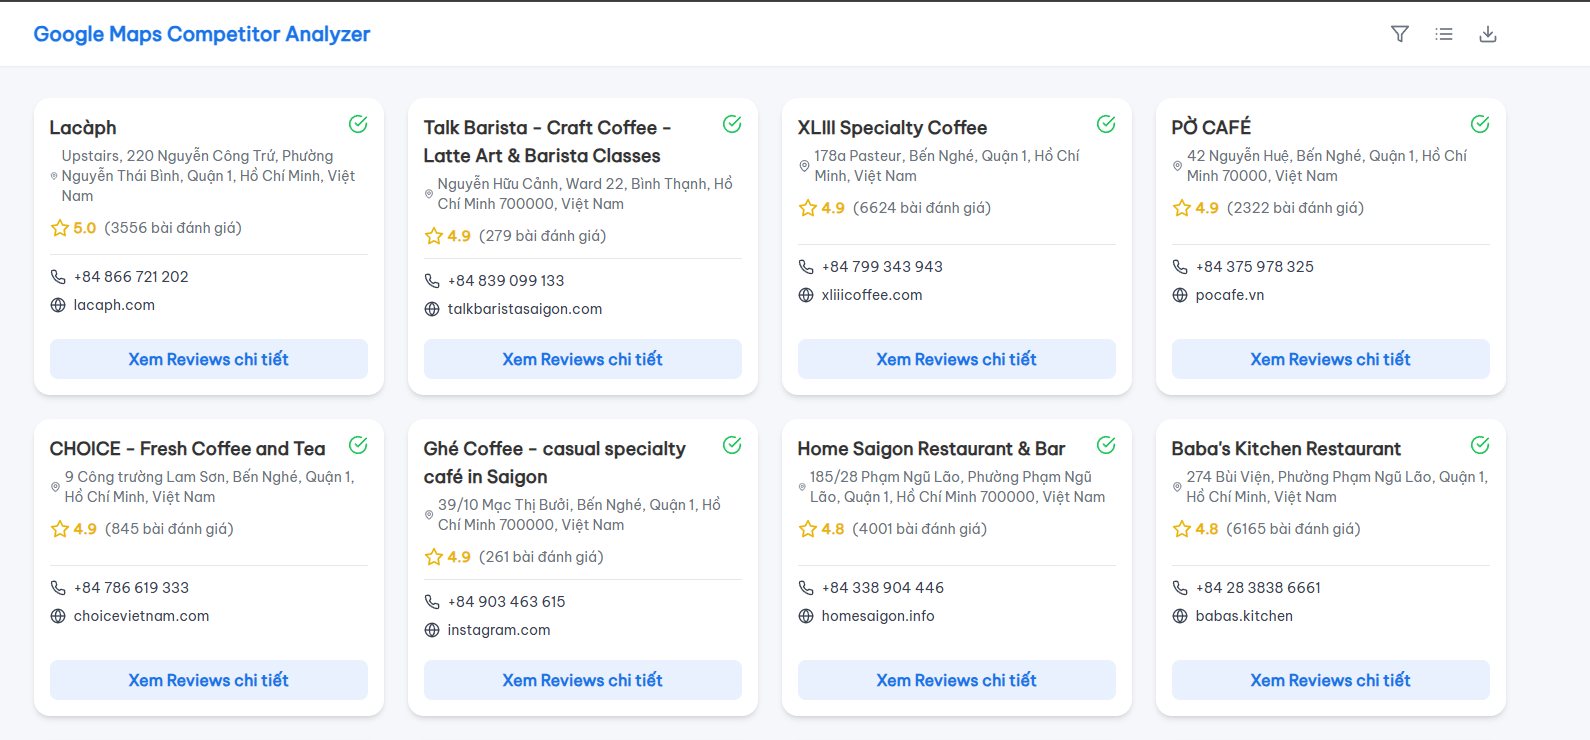Toggle the checkmark on Baba's Kitchen Restaurant card
Screen dimensions: 1590x740
(x=1480, y=445)
